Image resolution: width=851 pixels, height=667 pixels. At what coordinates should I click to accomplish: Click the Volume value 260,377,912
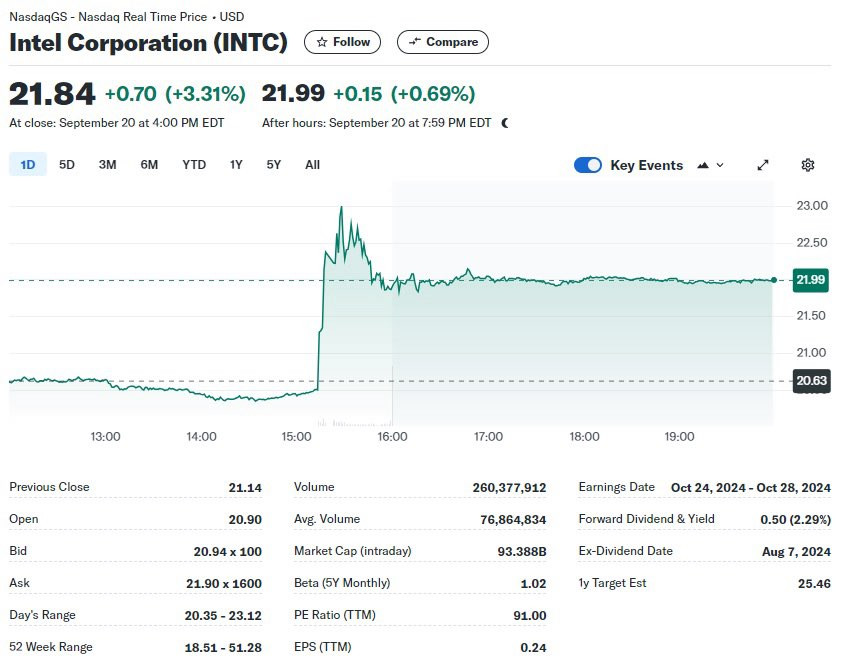click(x=509, y=487)
